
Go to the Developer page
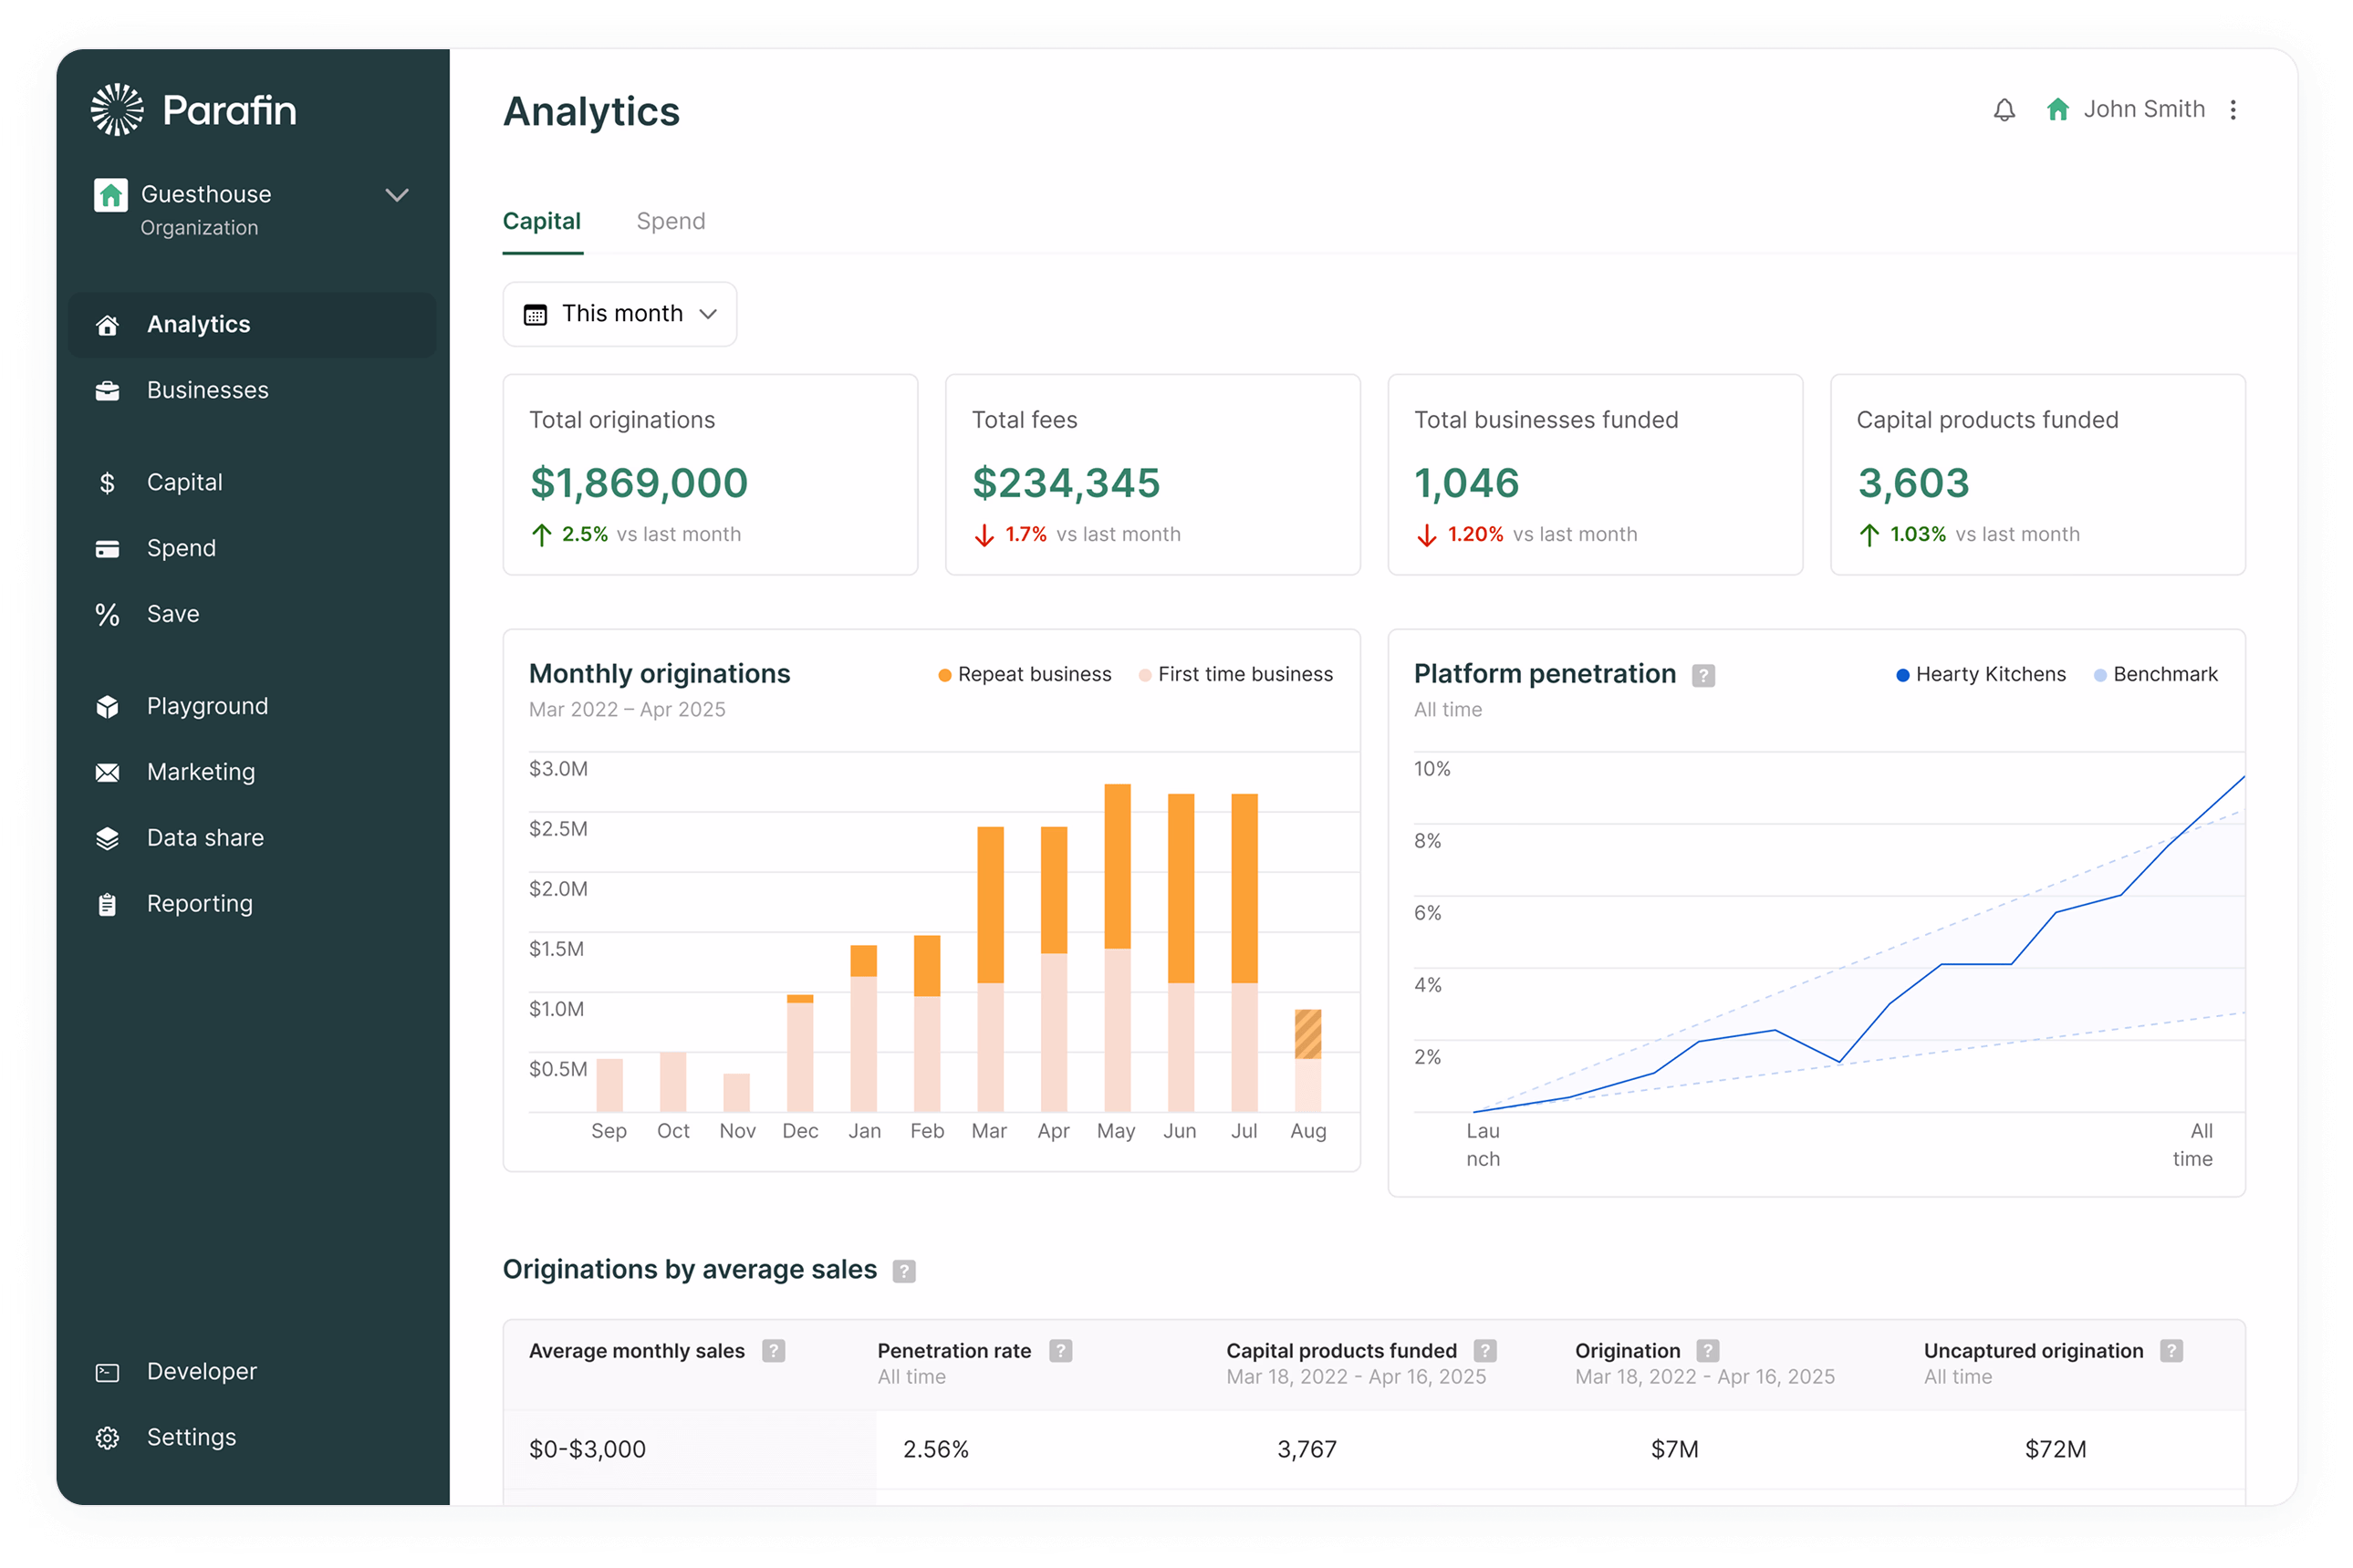(x=201, y=1372)
